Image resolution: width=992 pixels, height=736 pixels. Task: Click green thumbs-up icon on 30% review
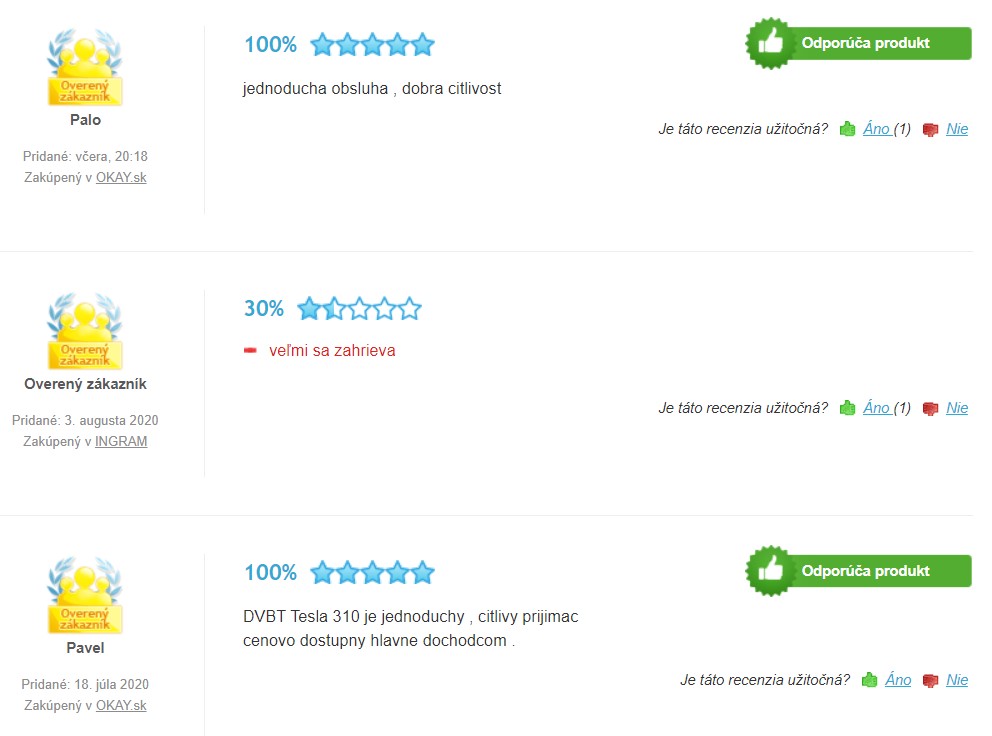(x=847, y=408)
